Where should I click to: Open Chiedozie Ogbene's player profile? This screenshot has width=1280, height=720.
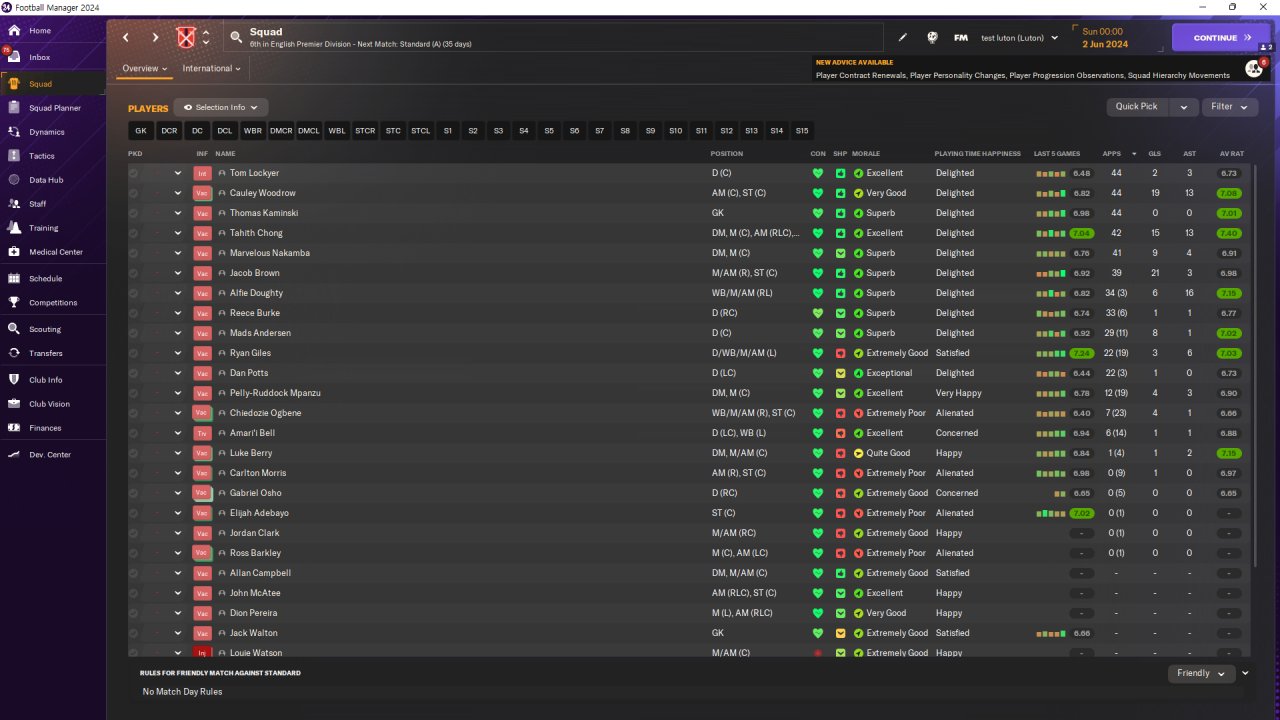pyautogui.click(x=265, y=413)
